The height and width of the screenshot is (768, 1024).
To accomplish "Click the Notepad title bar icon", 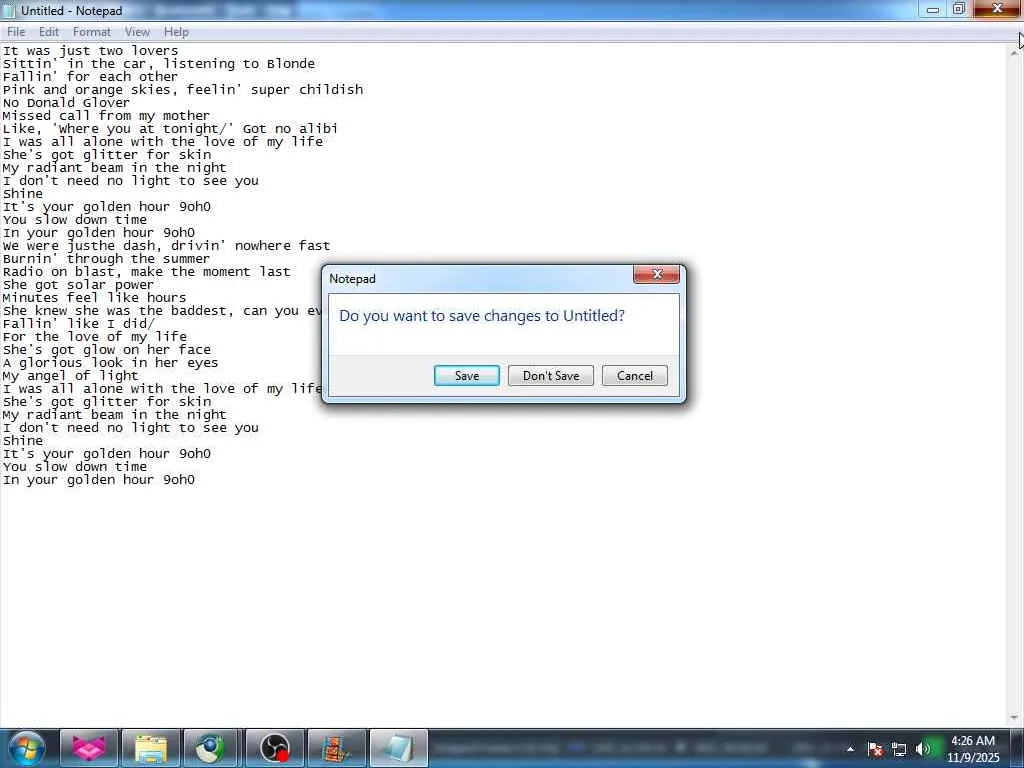I will pyautogui.click(x=9, y=10).
